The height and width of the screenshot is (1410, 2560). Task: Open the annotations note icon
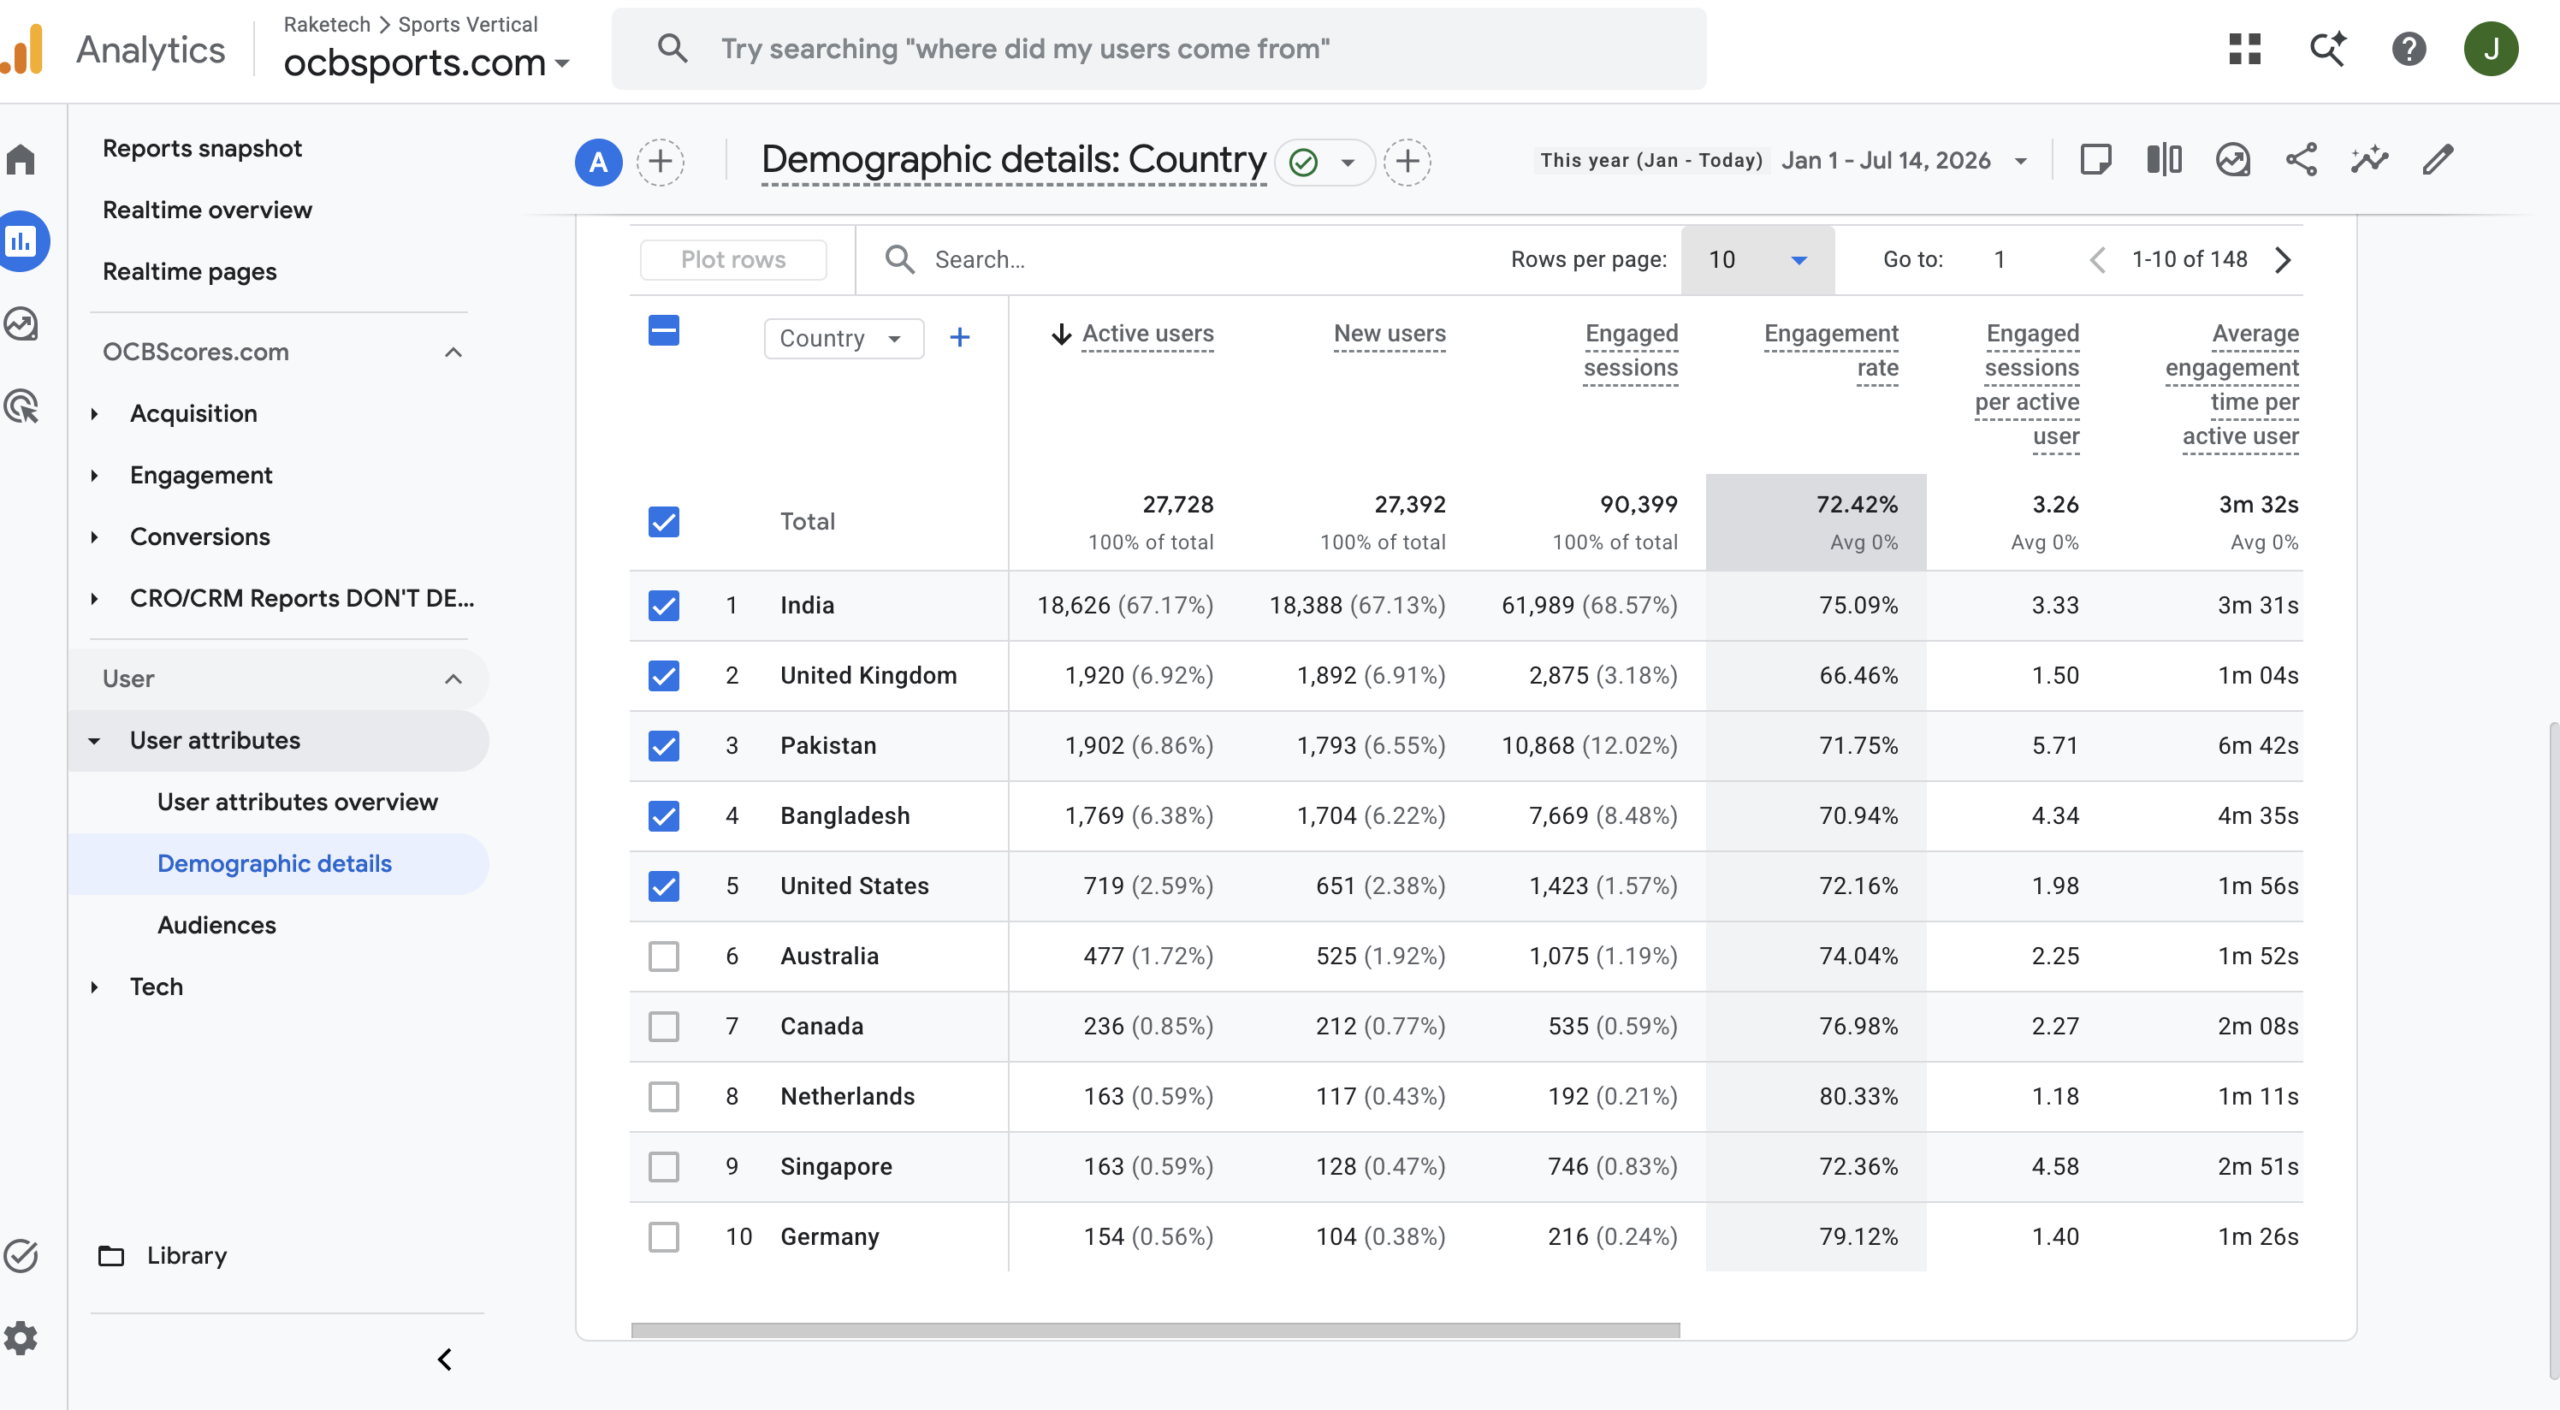[x=2095, y=160]
